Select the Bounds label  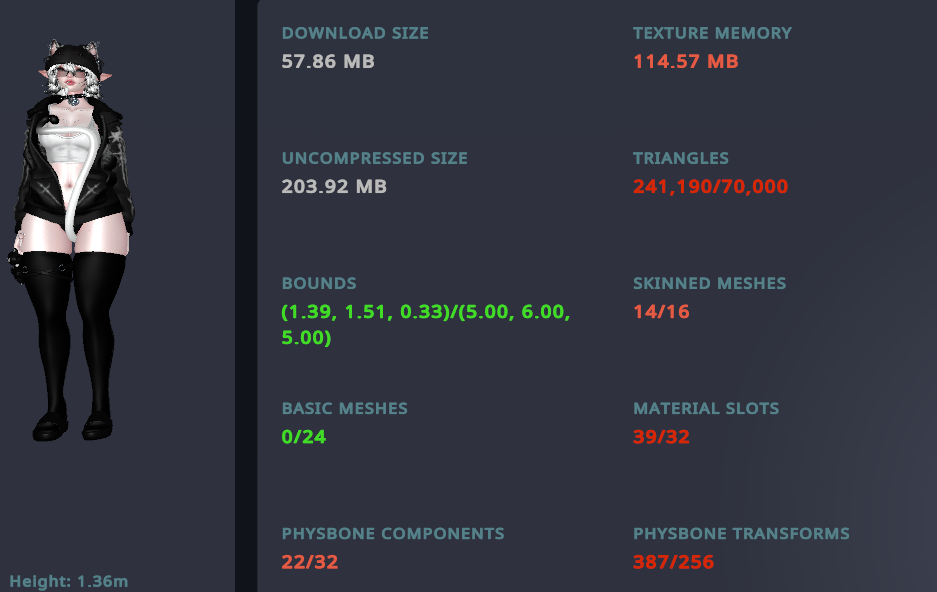point(319,283)
